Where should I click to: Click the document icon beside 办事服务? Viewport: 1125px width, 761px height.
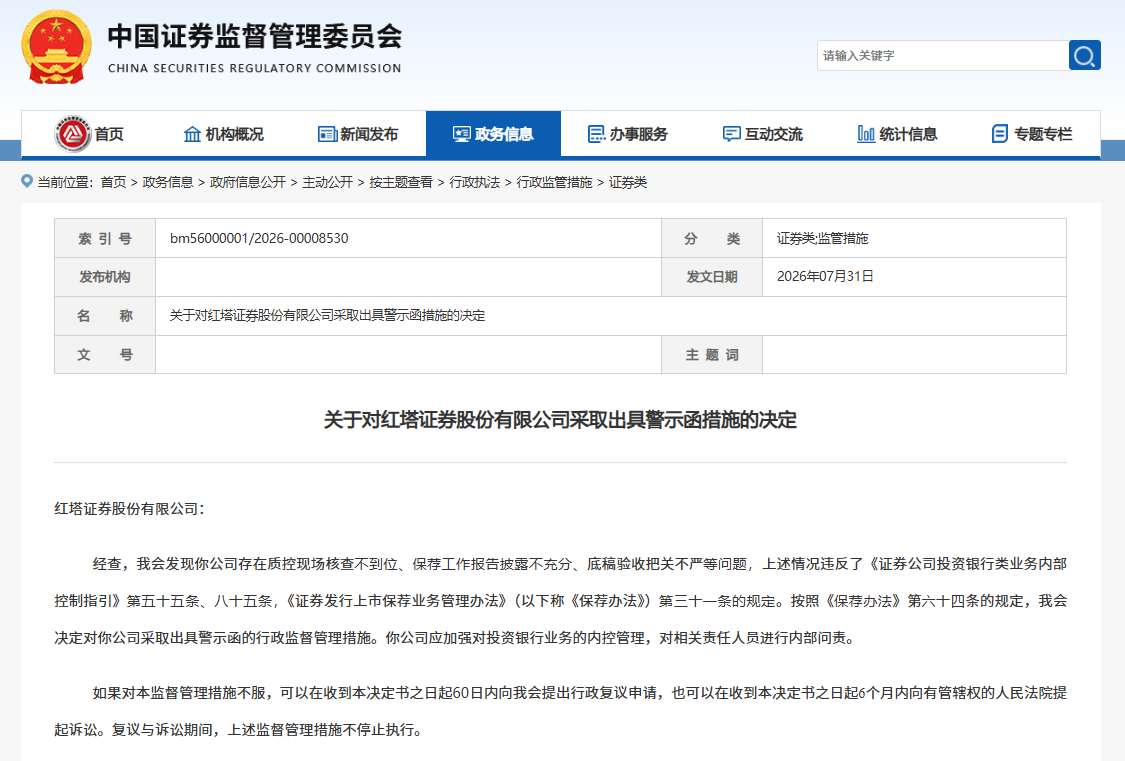pos(596,134)
